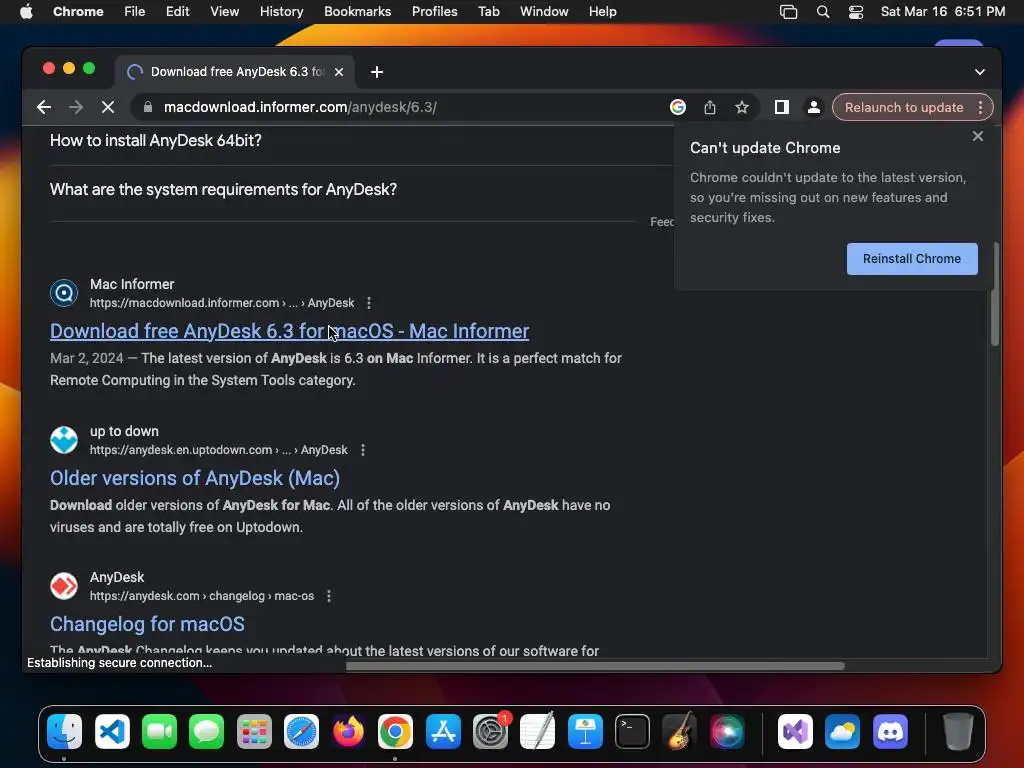Click Relaunch to update button
This screenshot has width=1024, height=768.
[904, 107]
